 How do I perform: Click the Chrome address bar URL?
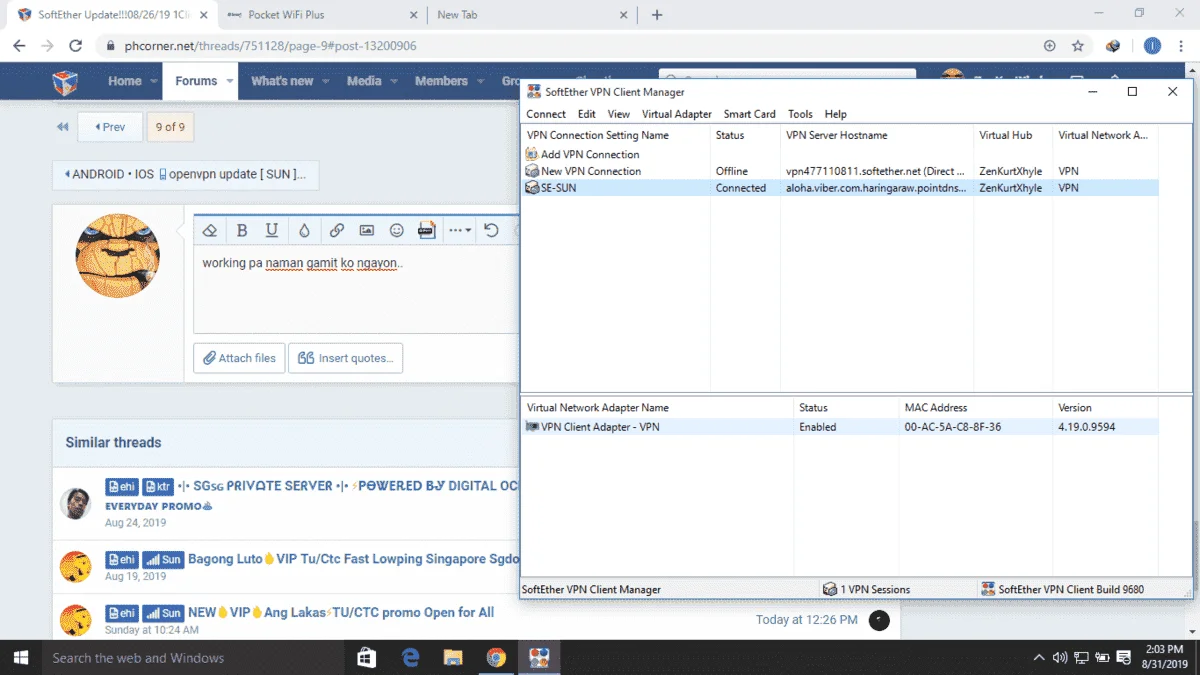tap(269, 46)
